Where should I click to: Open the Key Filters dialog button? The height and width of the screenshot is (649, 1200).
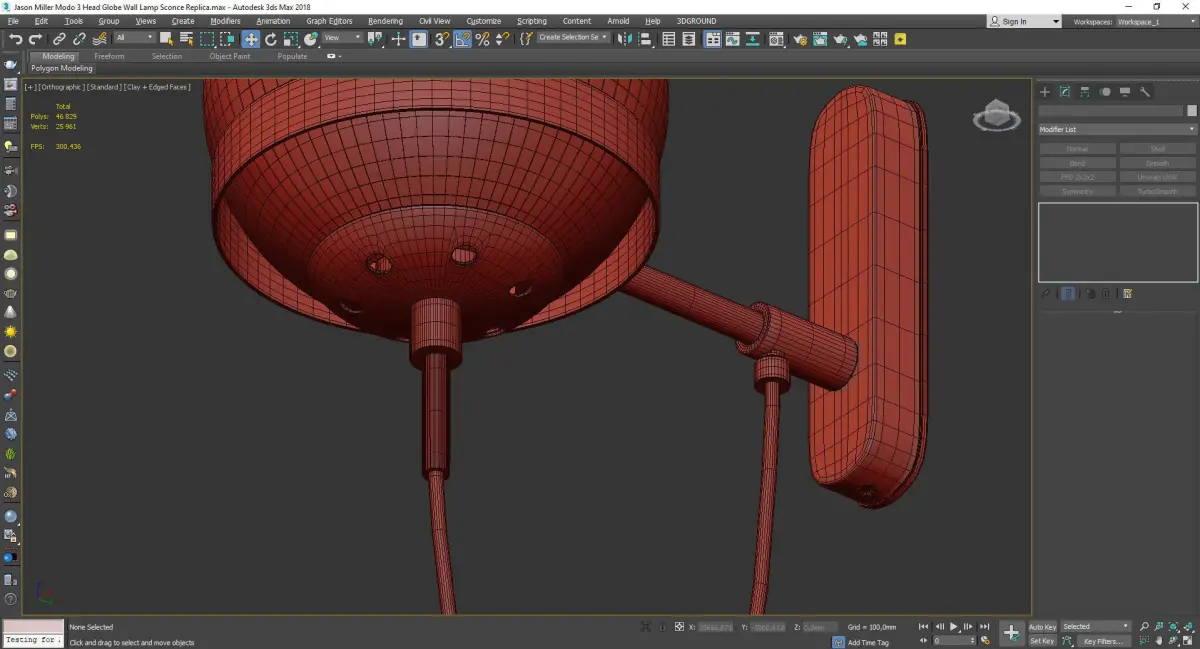click(x=1102, y=641)
